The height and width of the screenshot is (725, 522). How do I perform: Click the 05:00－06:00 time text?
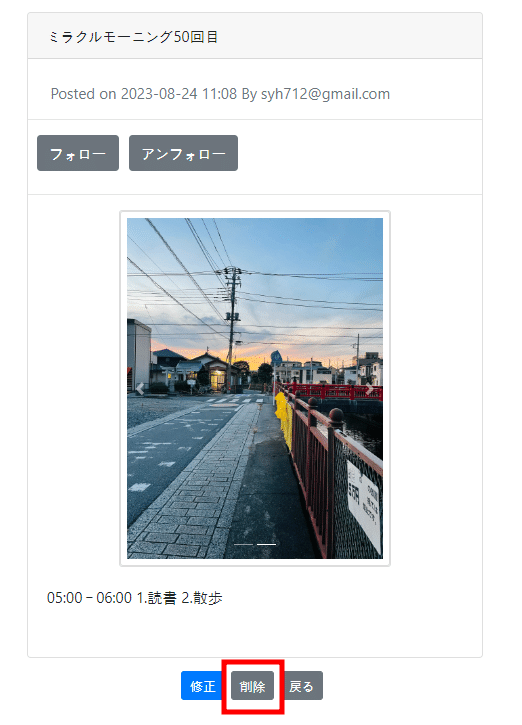[89, 598]
